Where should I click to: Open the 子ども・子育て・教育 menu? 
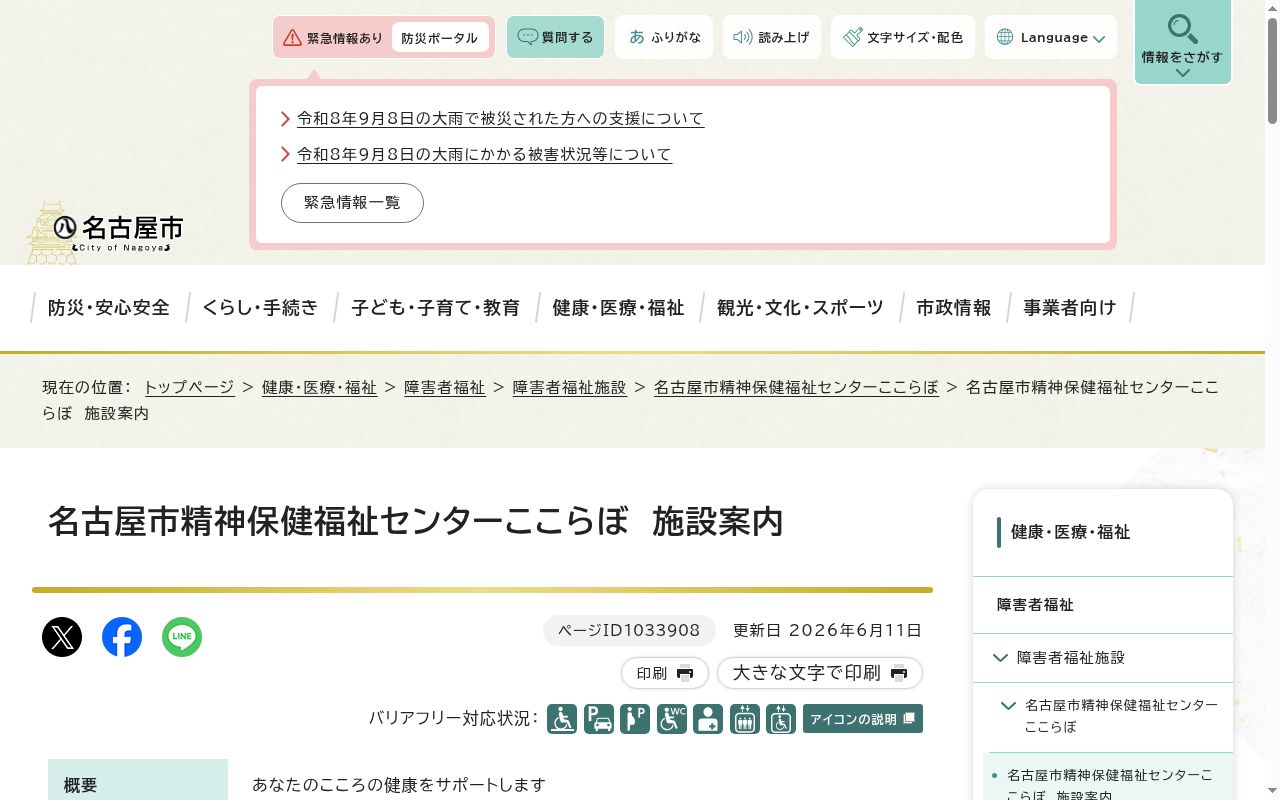435,308
